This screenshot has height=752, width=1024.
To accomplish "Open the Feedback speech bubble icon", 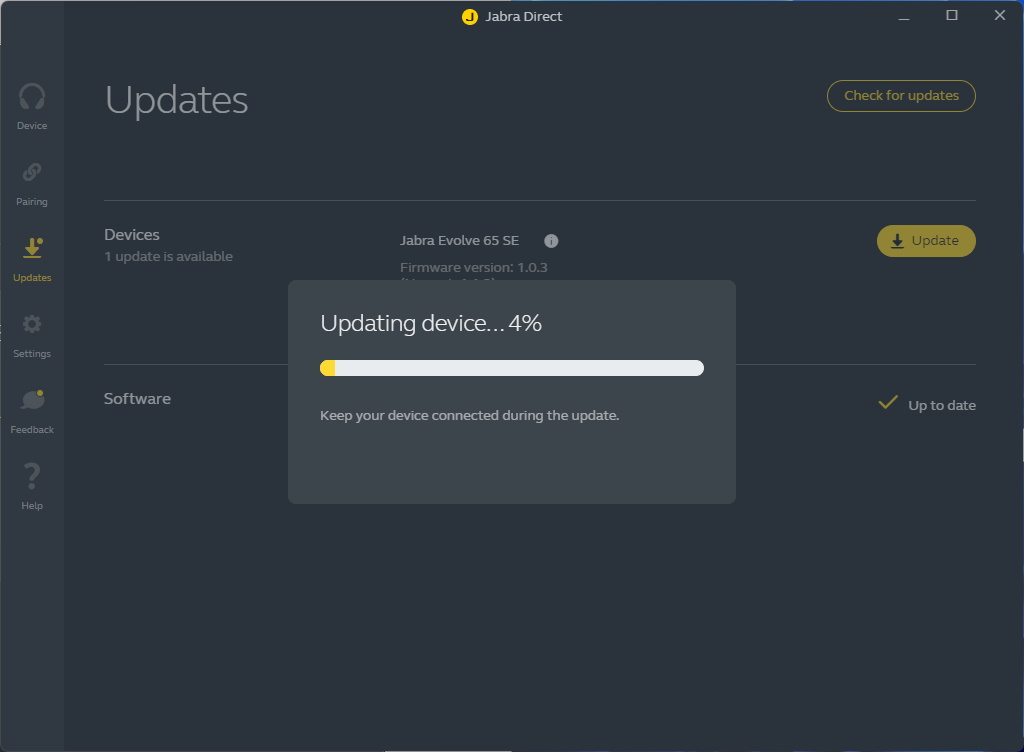I will tap(32, 400).
